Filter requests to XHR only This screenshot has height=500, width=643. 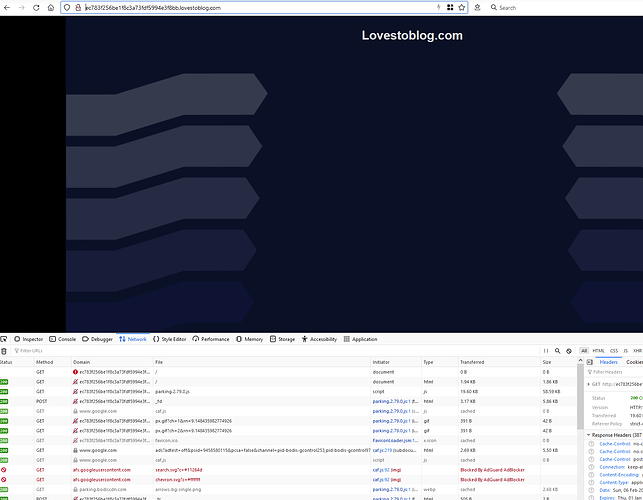pos(637,351)
